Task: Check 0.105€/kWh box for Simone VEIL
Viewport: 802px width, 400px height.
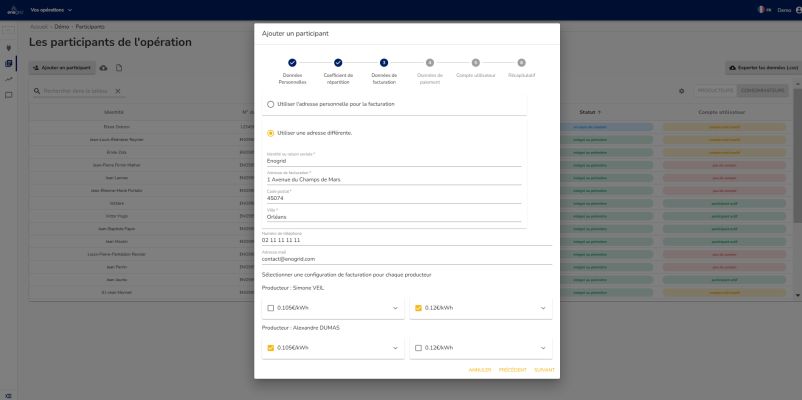Action: (270, 308)
